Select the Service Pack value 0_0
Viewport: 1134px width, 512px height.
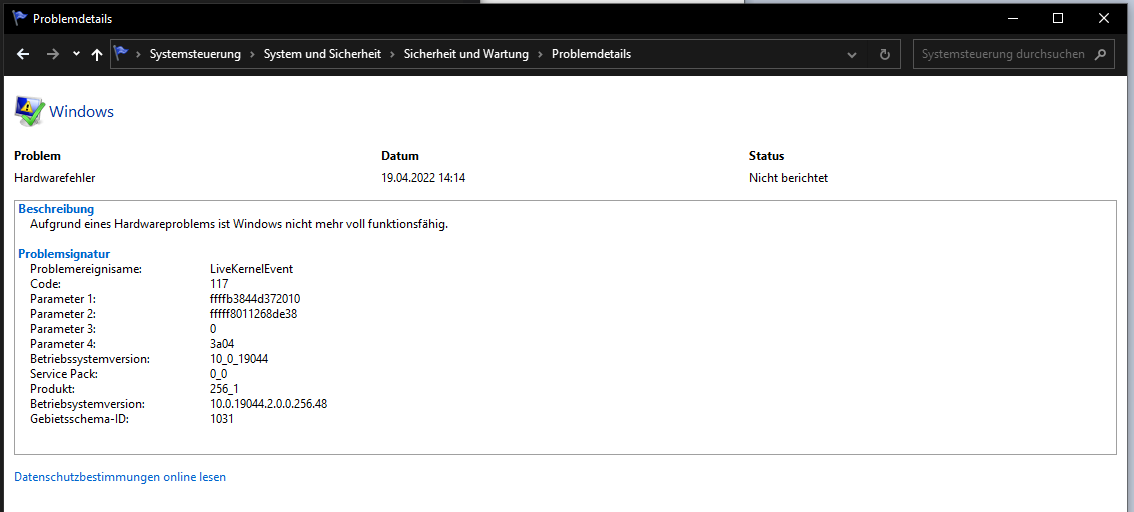[218, 374]
